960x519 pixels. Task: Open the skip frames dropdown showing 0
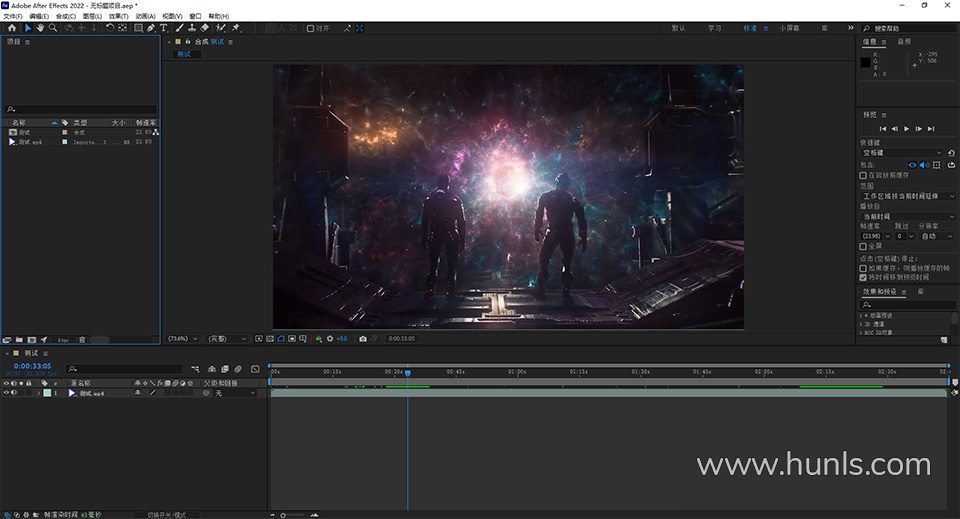pyautogui.click(x=905, y=236)
